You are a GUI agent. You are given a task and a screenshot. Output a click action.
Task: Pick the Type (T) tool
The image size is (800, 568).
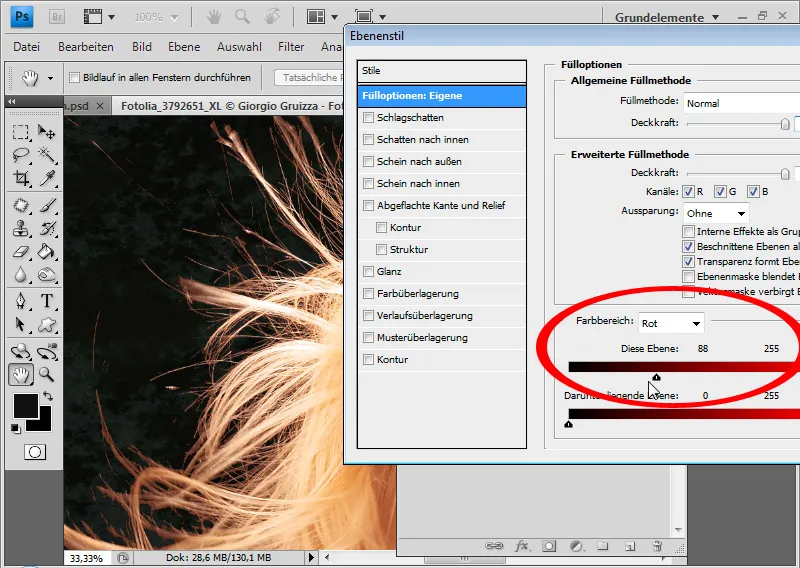tap(47, 301)
